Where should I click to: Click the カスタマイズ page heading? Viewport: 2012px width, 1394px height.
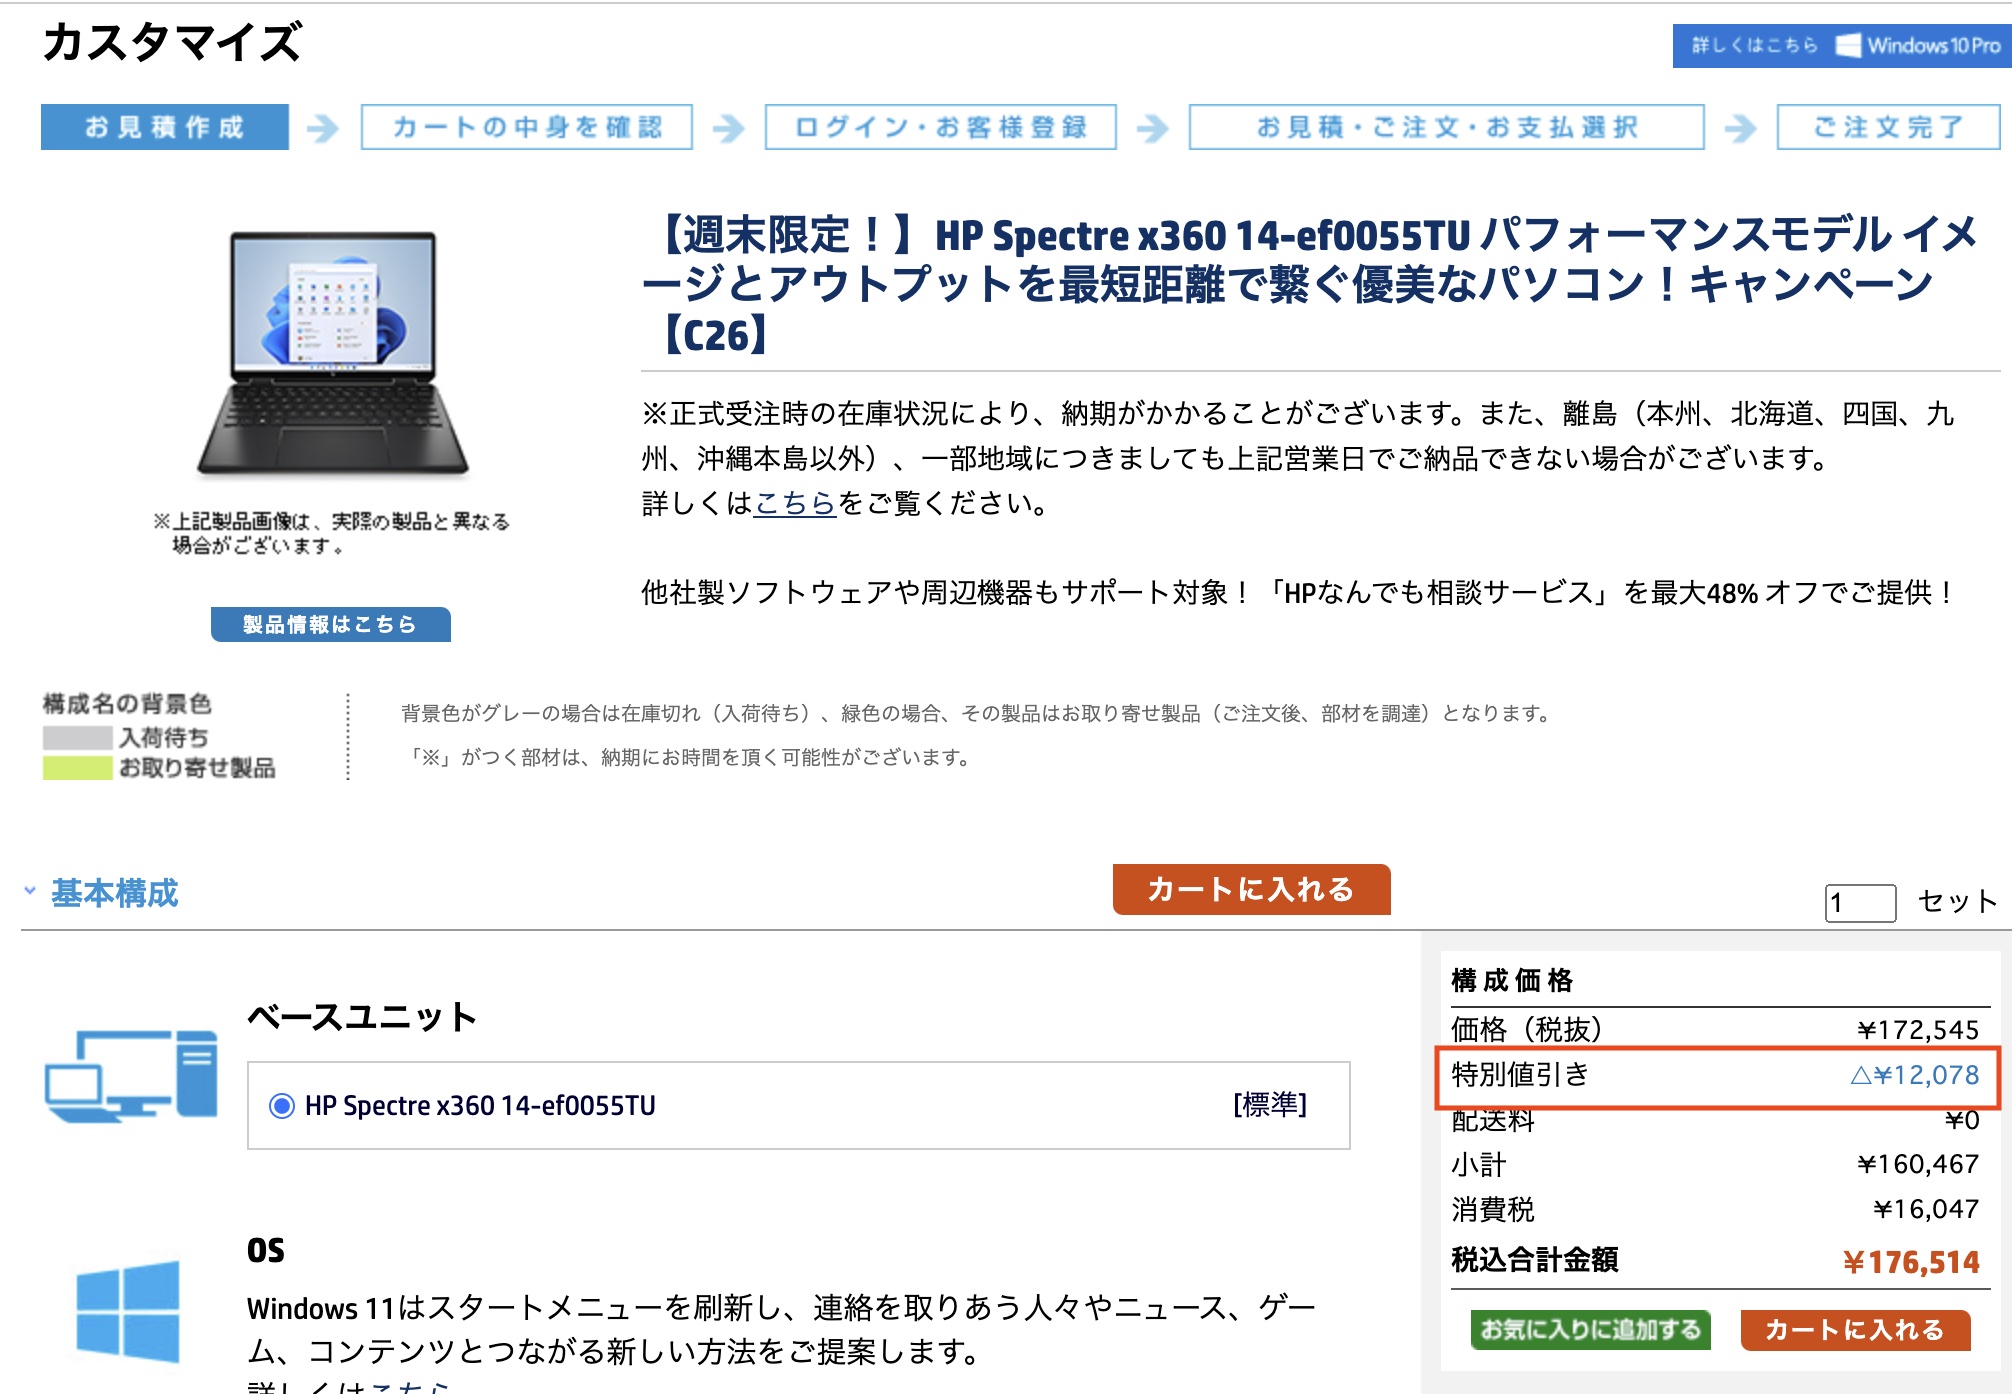point(172,43)
